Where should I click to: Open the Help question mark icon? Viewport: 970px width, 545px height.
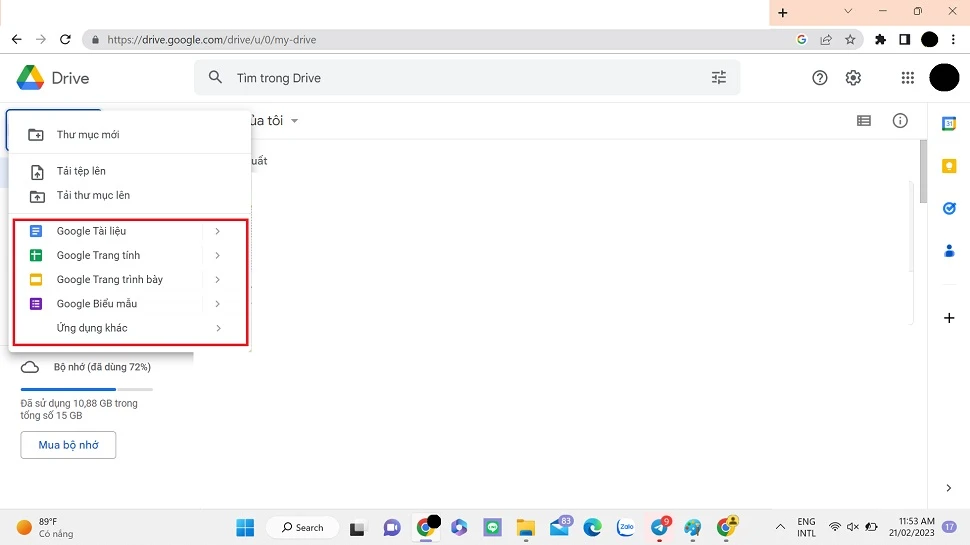tap(820, 78)
